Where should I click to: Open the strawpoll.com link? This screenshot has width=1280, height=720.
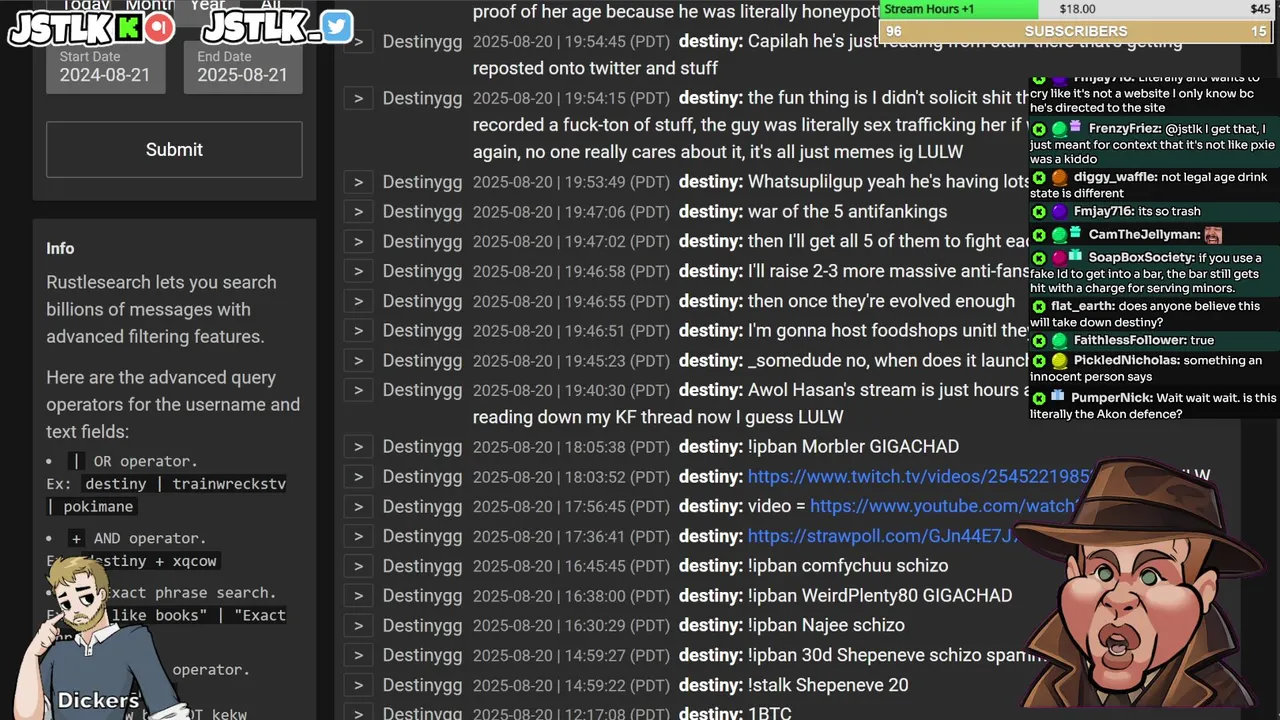point(883,536)
